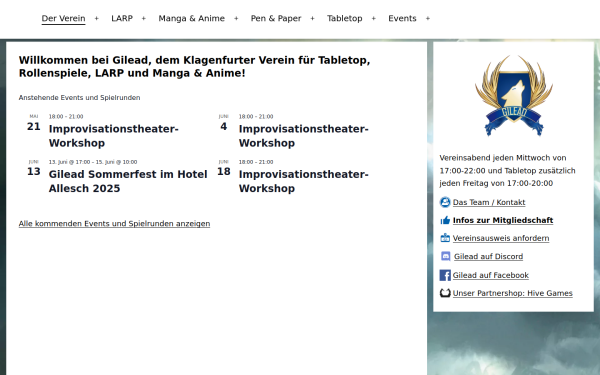Open the Events menu item

[x=402, y=18]
